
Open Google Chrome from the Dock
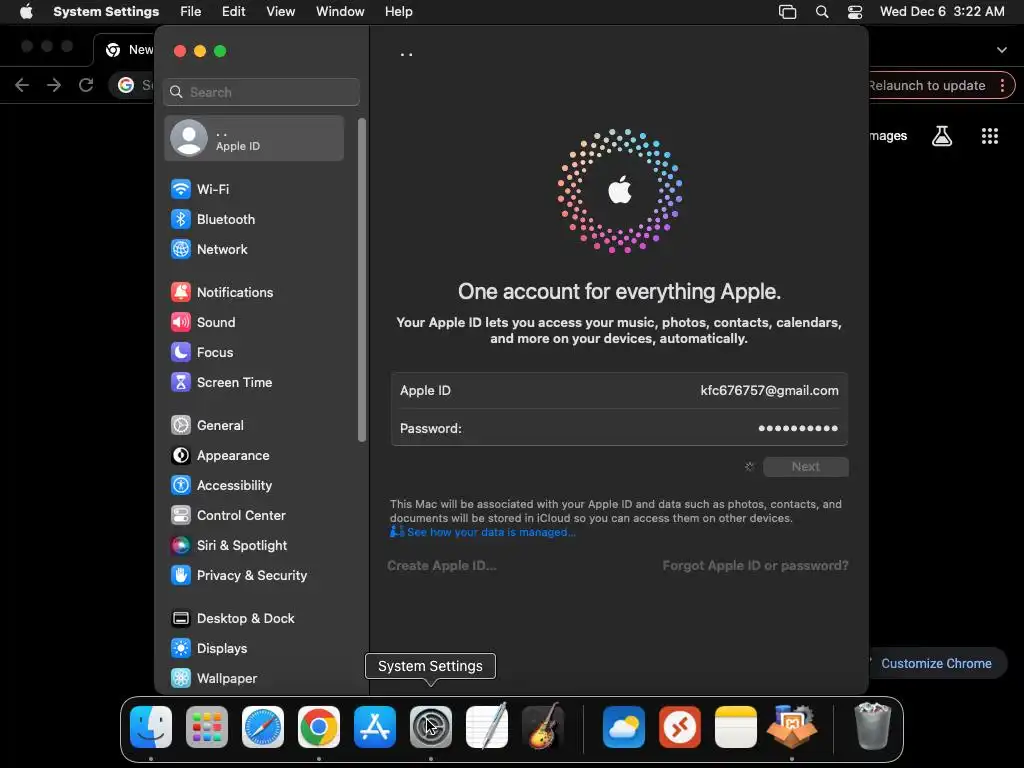(319, 727)
